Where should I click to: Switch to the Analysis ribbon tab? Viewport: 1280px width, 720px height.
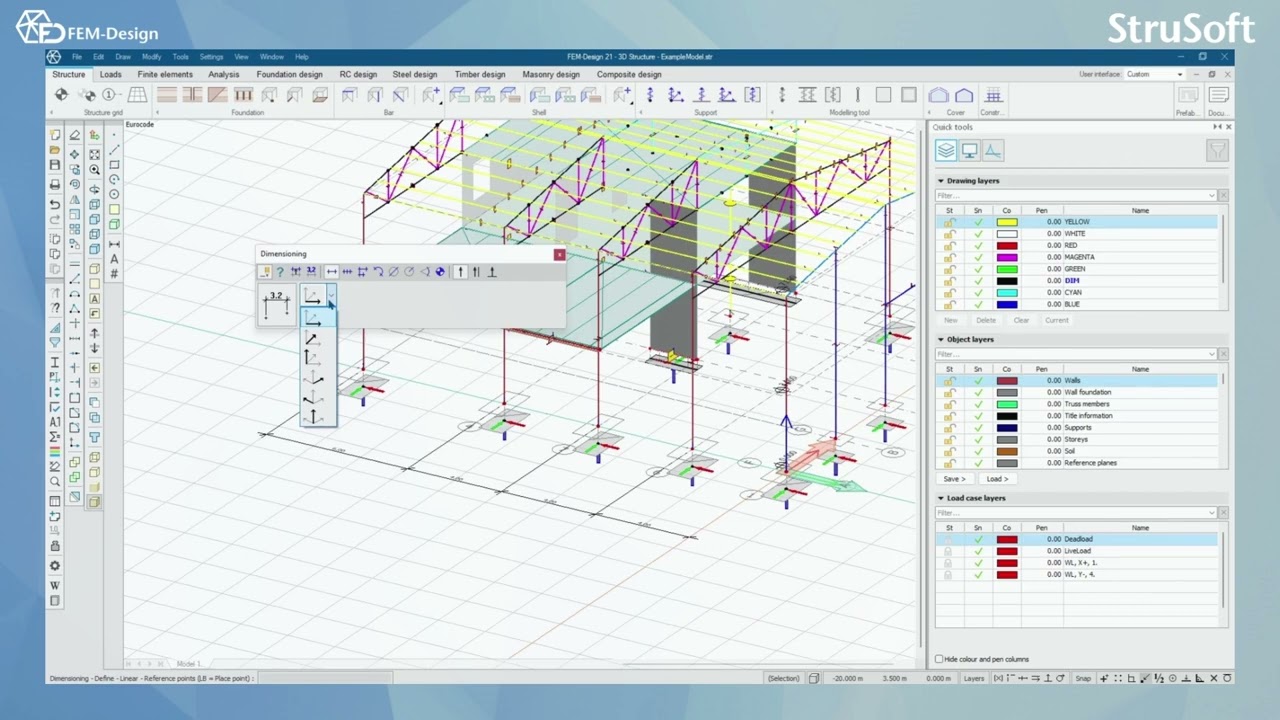[223, 74]
